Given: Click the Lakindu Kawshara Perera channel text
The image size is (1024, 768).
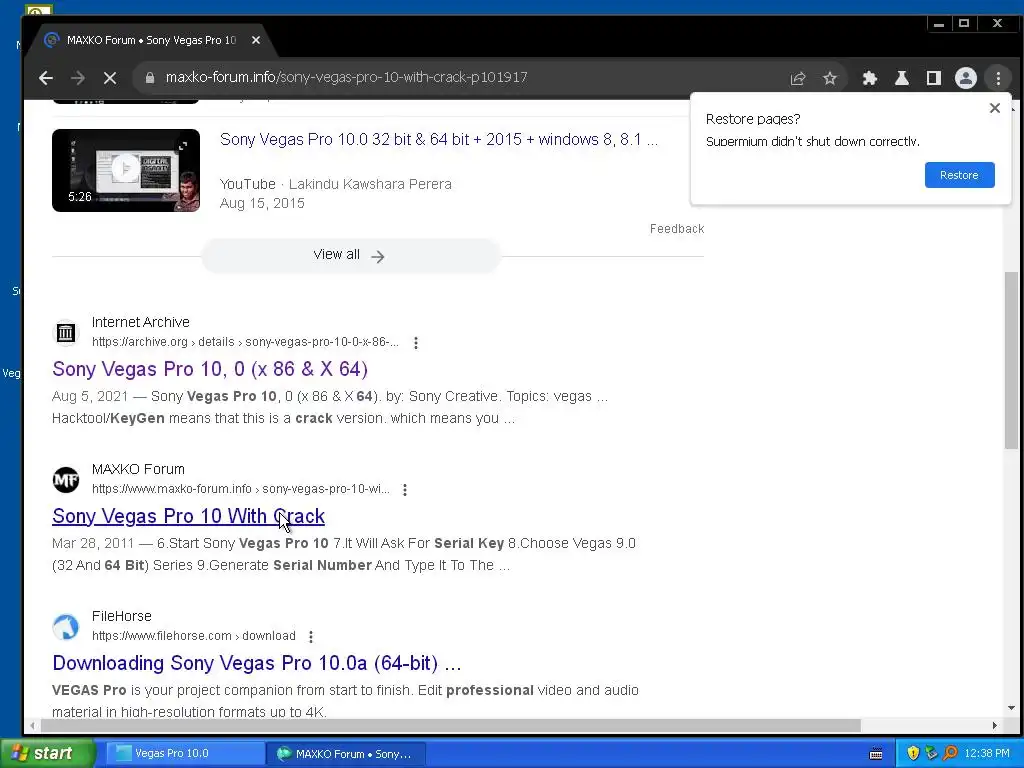Looking at the screenshot, I should click(x=370, y=184).
